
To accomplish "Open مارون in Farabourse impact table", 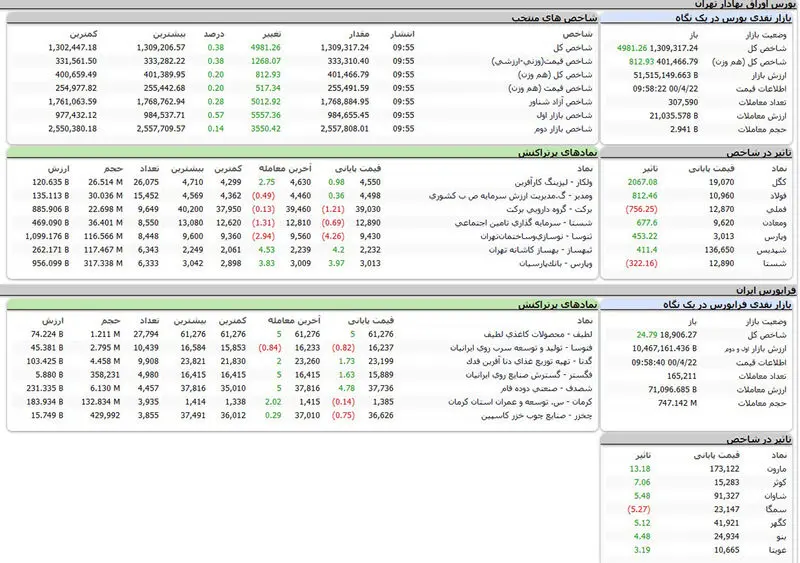I will click(777, 469).
